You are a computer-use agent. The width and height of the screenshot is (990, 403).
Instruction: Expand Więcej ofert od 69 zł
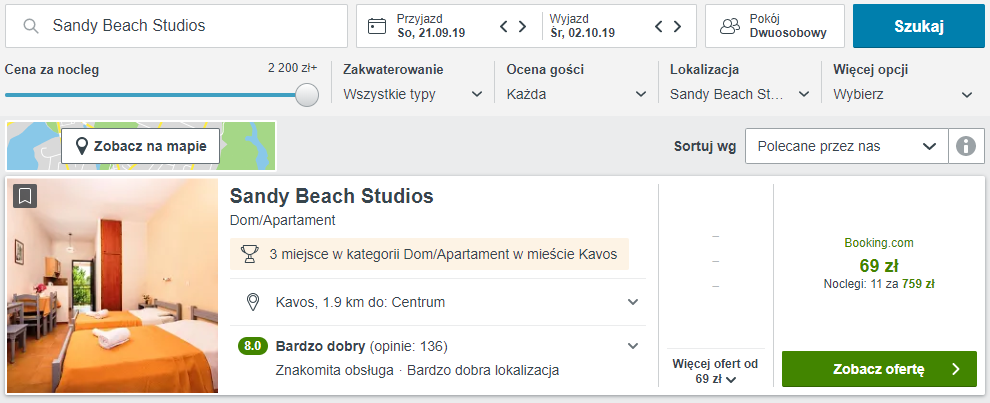point(715,371)
